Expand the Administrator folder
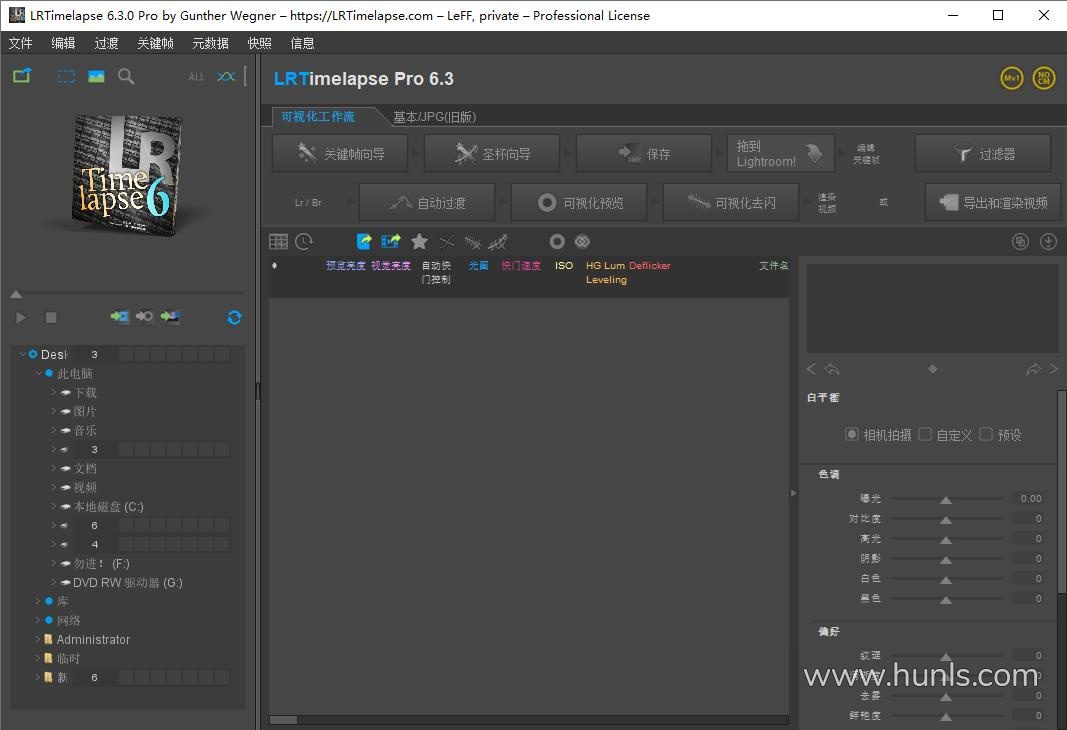Image resolution: width=1067 pixels, height=730 pixels. coord(38,640)
